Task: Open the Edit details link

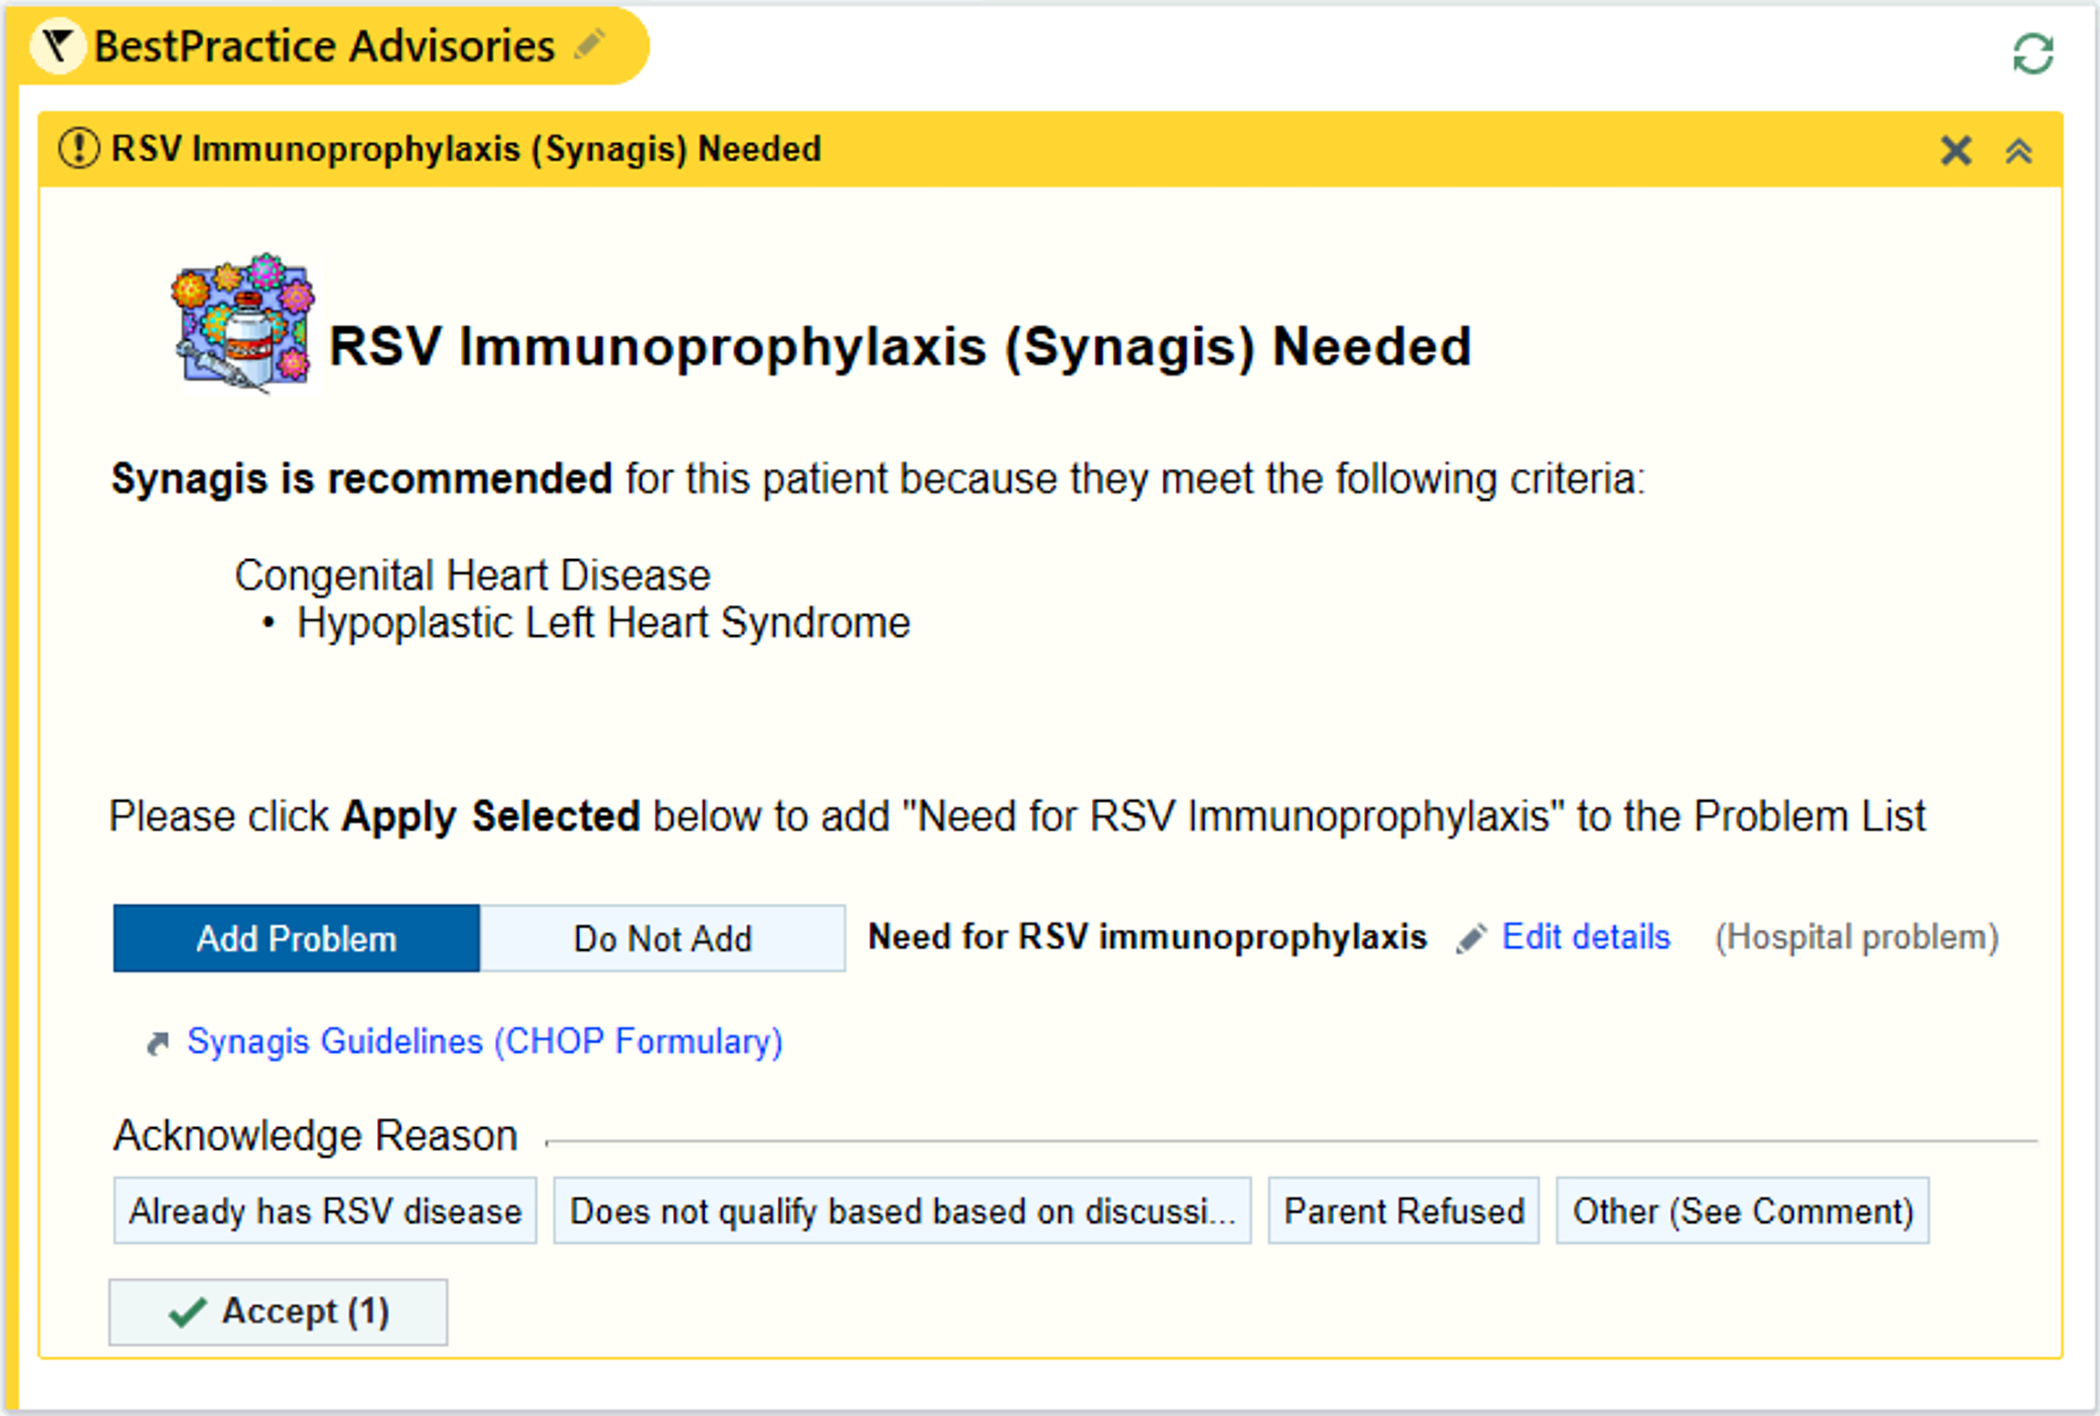Action: 1586,937
